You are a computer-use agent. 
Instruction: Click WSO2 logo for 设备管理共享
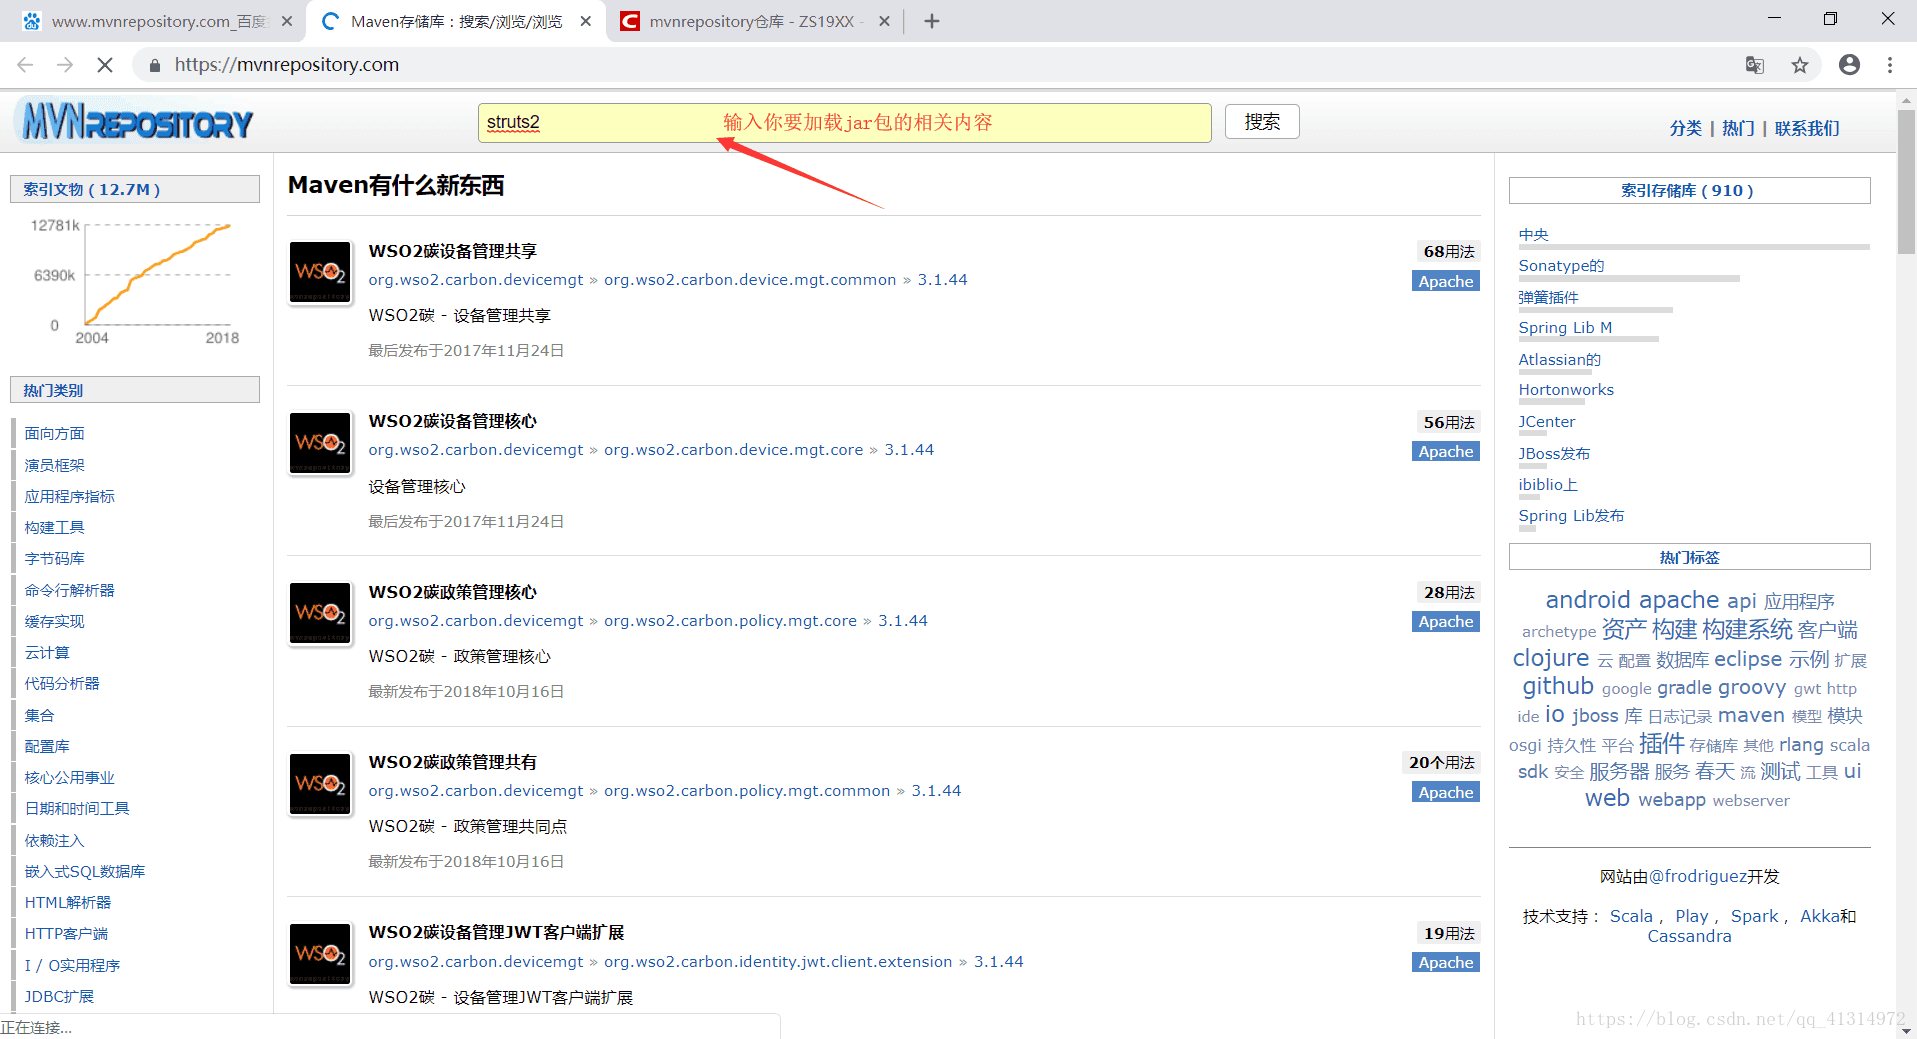pyautogui.click(x=320, y=272)
